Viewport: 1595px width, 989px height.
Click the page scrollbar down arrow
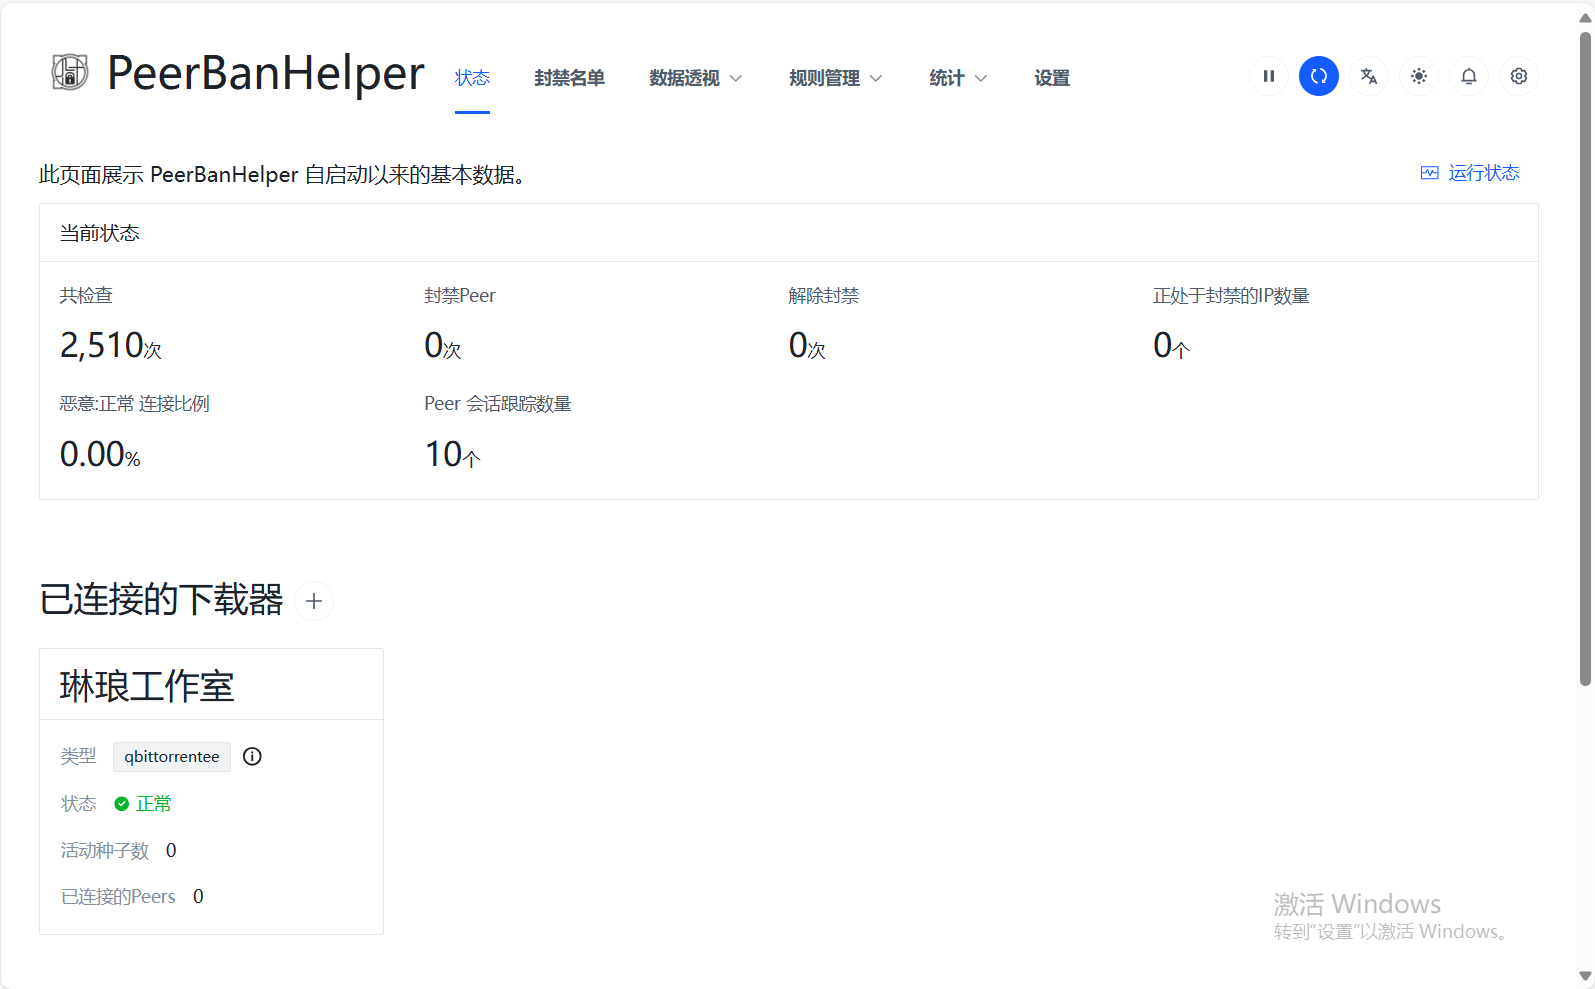tap(1585, 976)
